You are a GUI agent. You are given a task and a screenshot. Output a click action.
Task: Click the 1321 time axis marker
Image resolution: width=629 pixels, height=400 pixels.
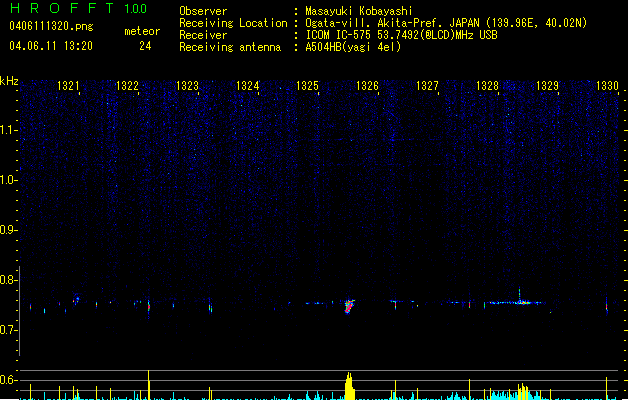(69, 86)
